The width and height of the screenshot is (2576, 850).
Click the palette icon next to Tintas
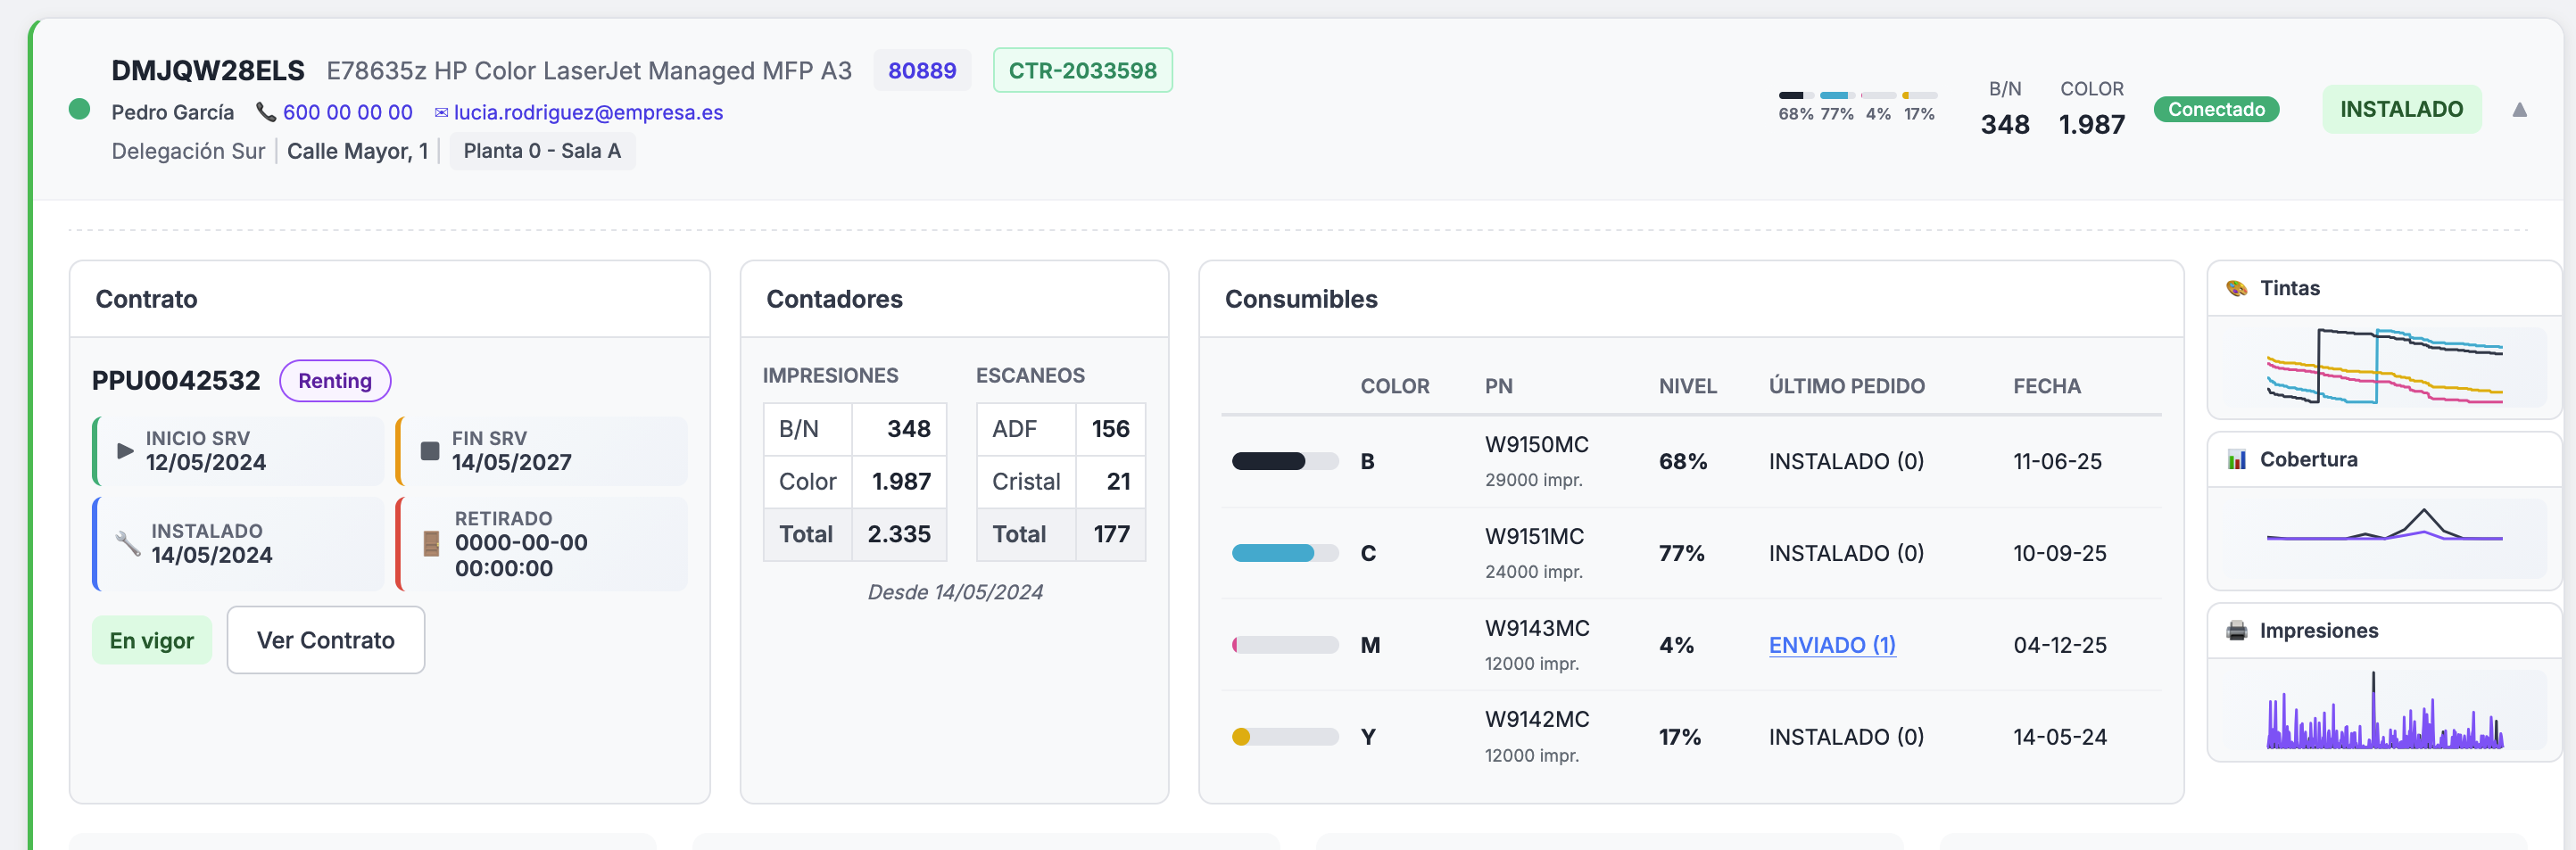(2236, 289)
